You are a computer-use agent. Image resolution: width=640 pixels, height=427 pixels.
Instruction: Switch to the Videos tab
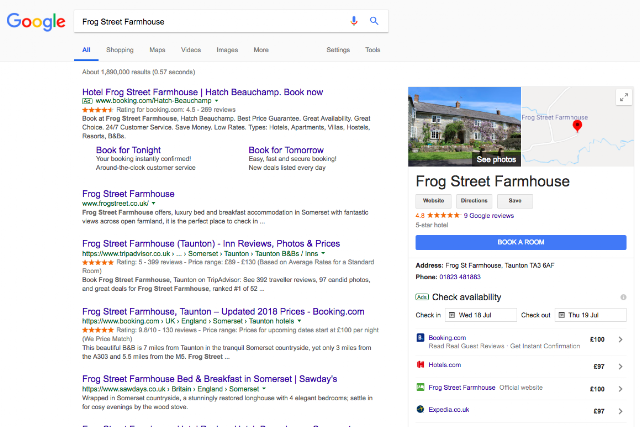(191, 50)
